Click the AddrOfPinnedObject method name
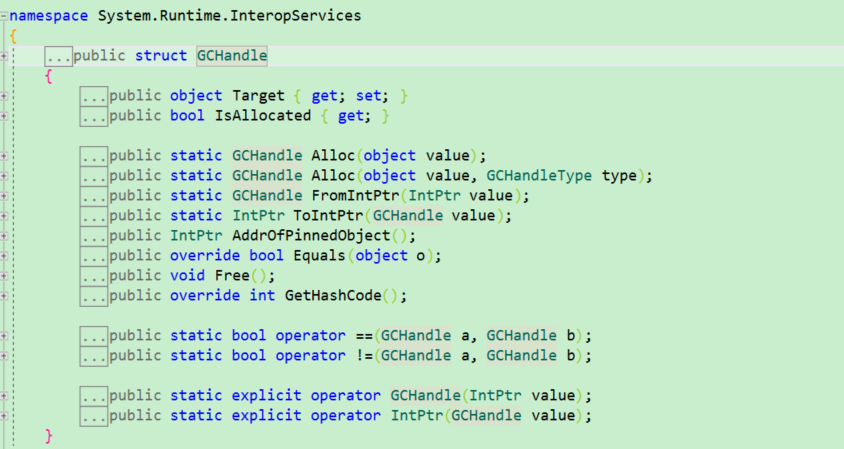Image resolution: width=844 pixels, height=449 pixels. point(311,235)
